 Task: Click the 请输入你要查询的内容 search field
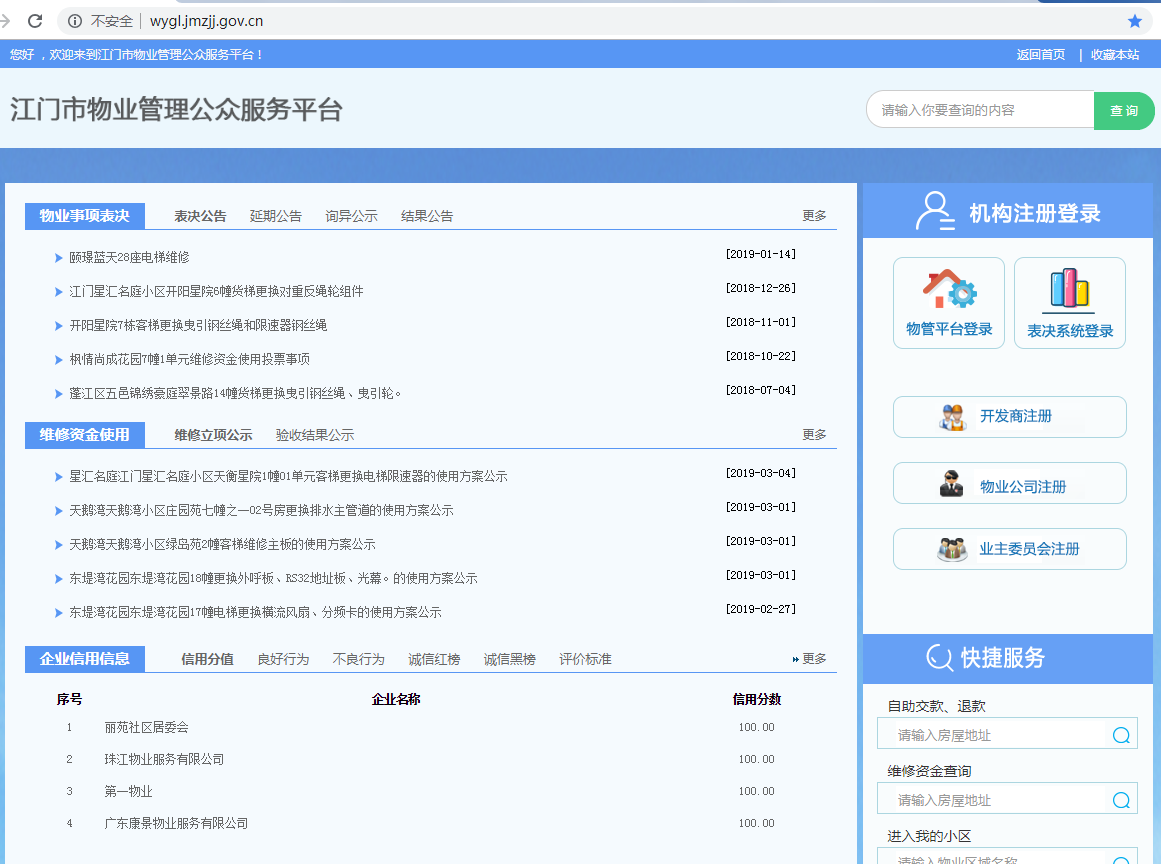980,110
